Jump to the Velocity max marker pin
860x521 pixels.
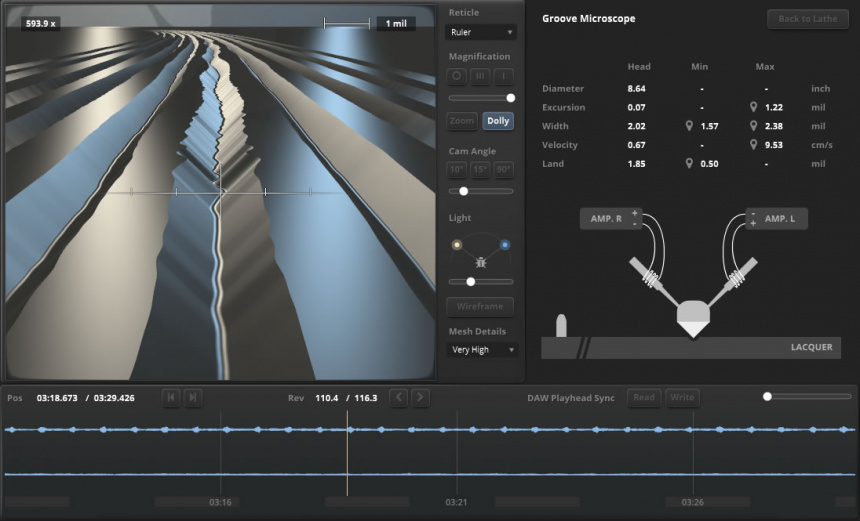(753, 145)
